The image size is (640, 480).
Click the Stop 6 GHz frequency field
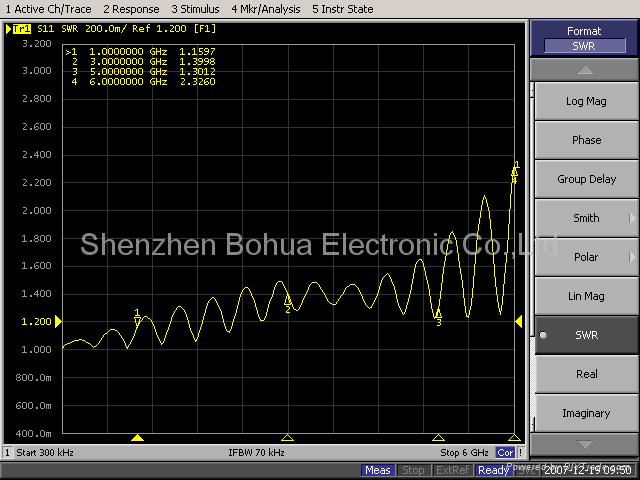pos(464,453)
